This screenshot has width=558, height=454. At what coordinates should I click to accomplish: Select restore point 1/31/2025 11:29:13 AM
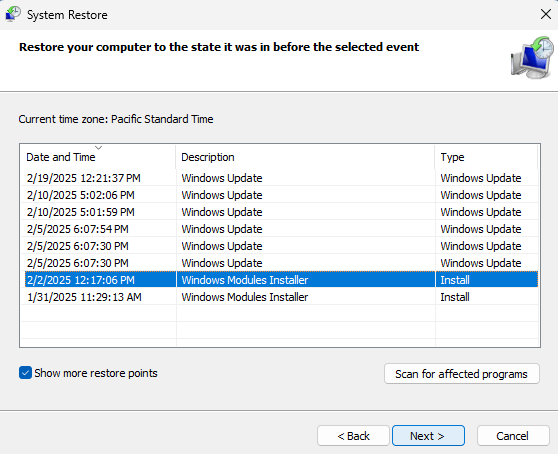(279, 297)
